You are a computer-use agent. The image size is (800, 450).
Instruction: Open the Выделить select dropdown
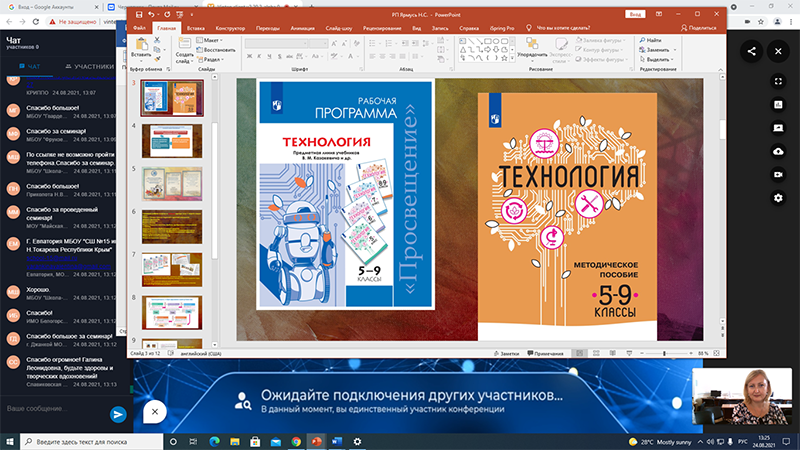pyautogui.click(x=655, y=59)
